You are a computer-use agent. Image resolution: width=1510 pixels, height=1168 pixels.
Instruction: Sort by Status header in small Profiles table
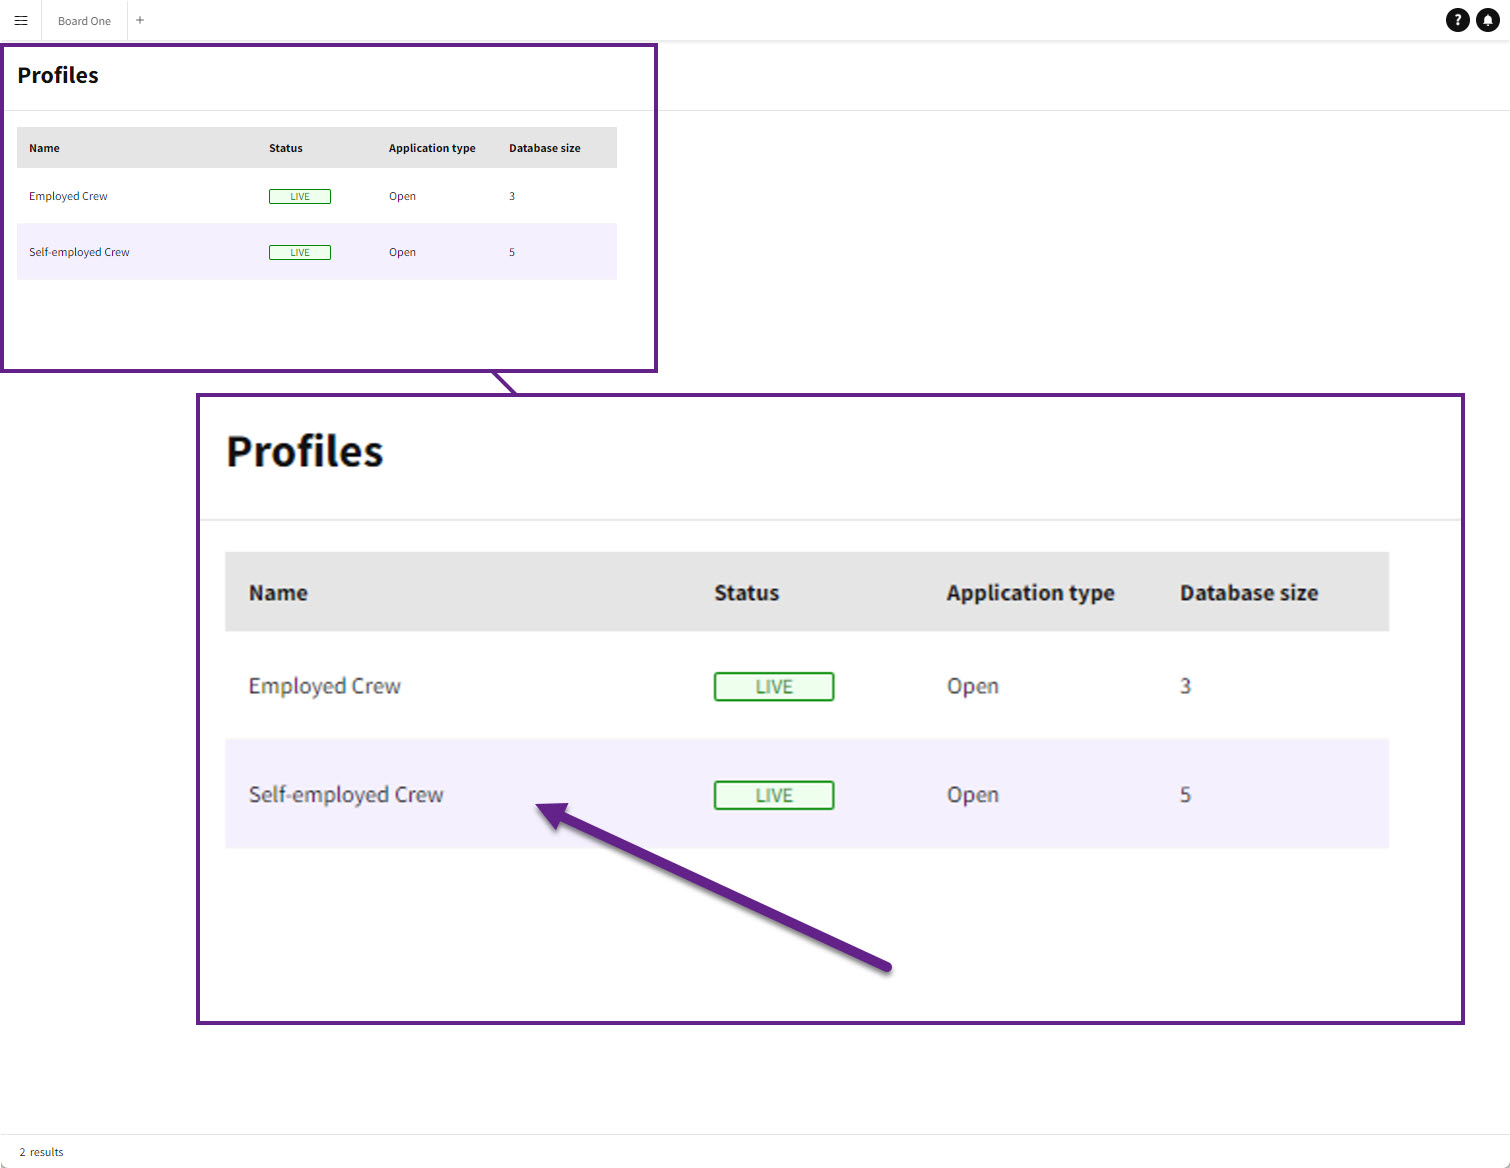click(x=286, y=148)
